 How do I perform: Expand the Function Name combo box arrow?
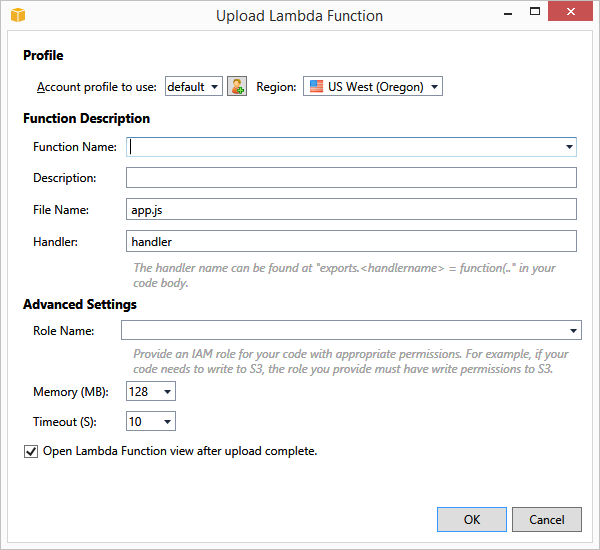coord(569,147)
